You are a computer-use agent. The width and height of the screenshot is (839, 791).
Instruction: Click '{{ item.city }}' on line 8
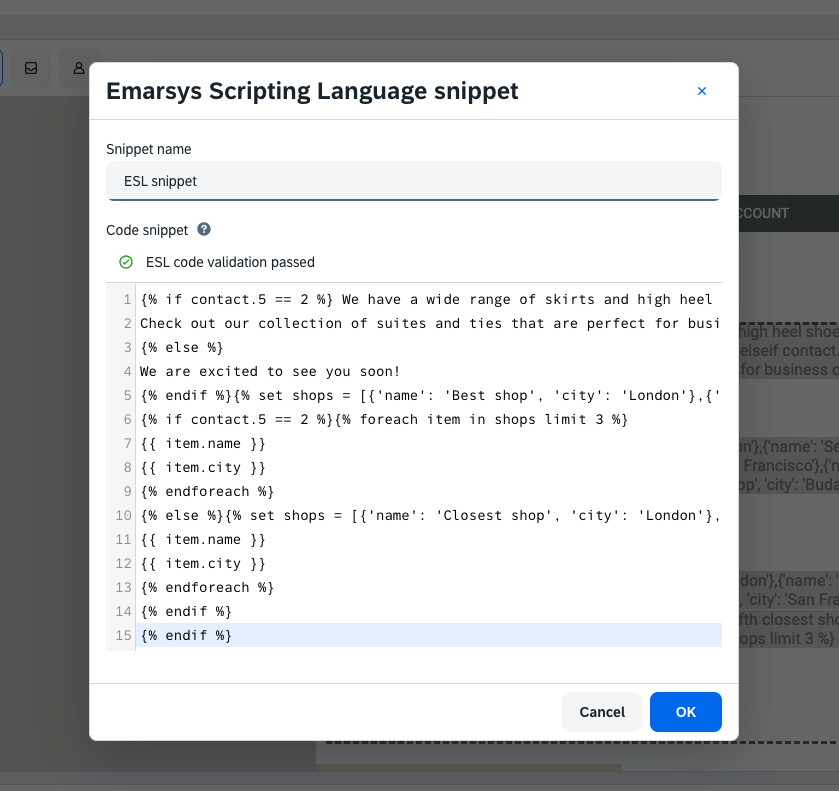203,468
